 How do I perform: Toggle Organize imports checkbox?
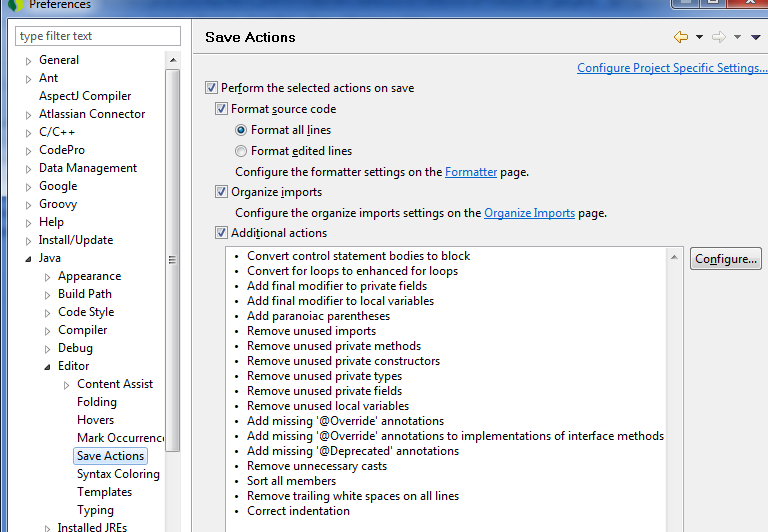pyautogui.click(x=221, y=192)
